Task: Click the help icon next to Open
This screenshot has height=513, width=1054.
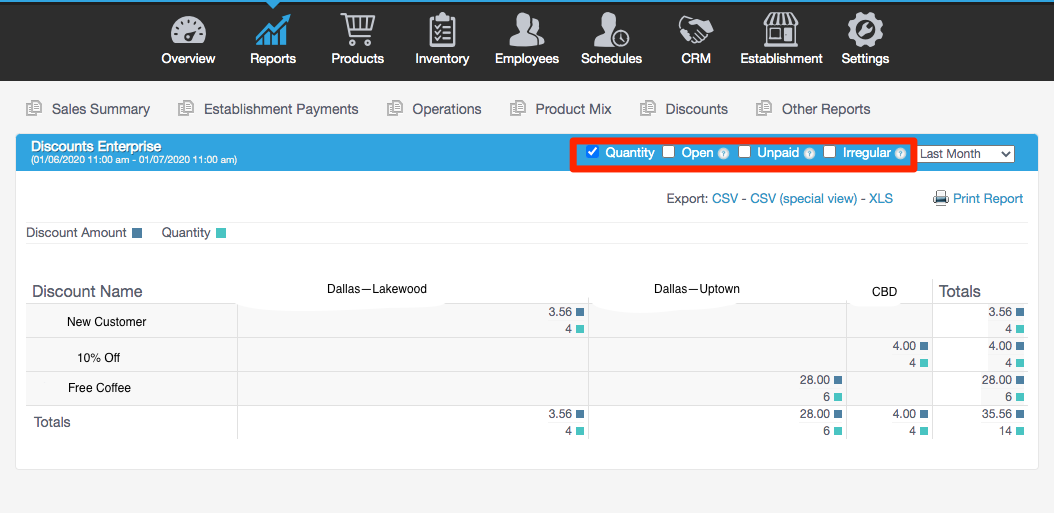Action: tap(723, 153)
